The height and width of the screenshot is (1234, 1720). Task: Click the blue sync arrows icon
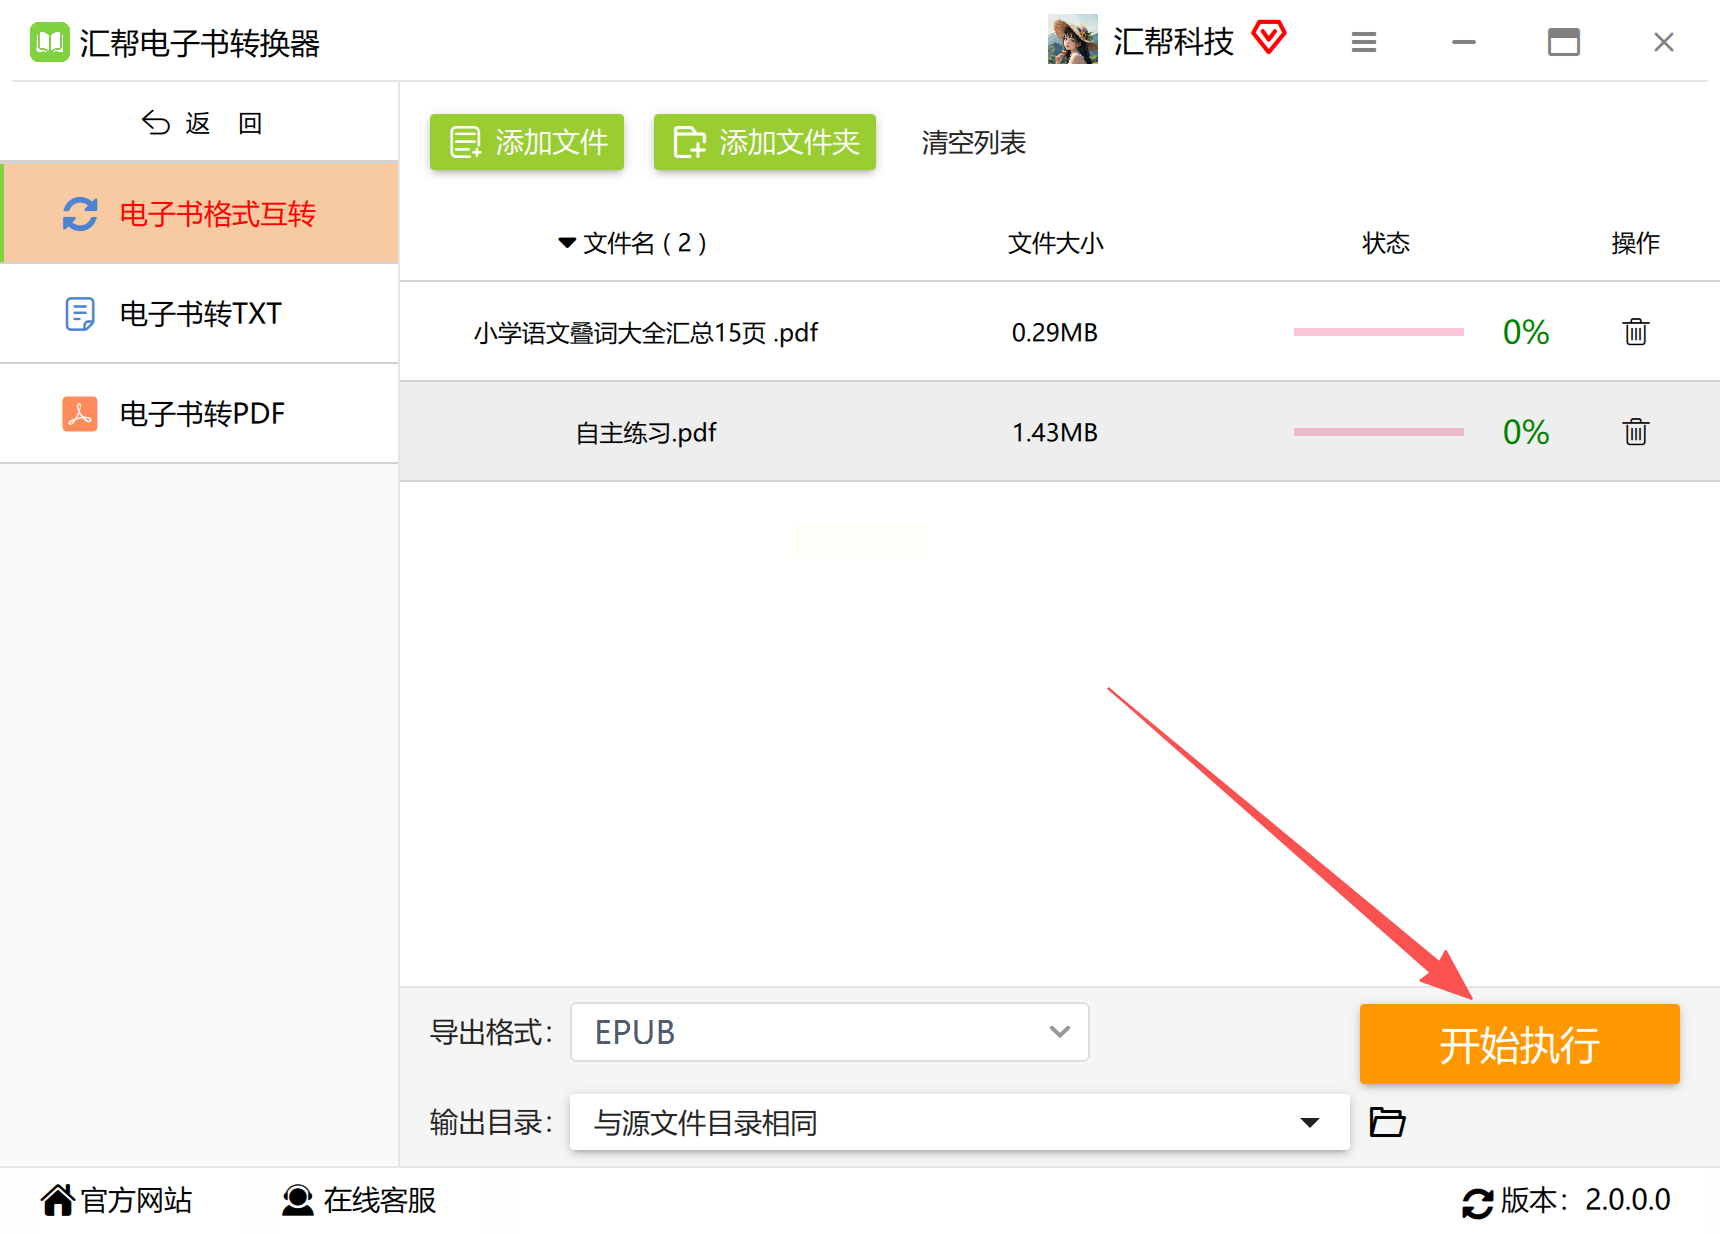pos(80,214)
